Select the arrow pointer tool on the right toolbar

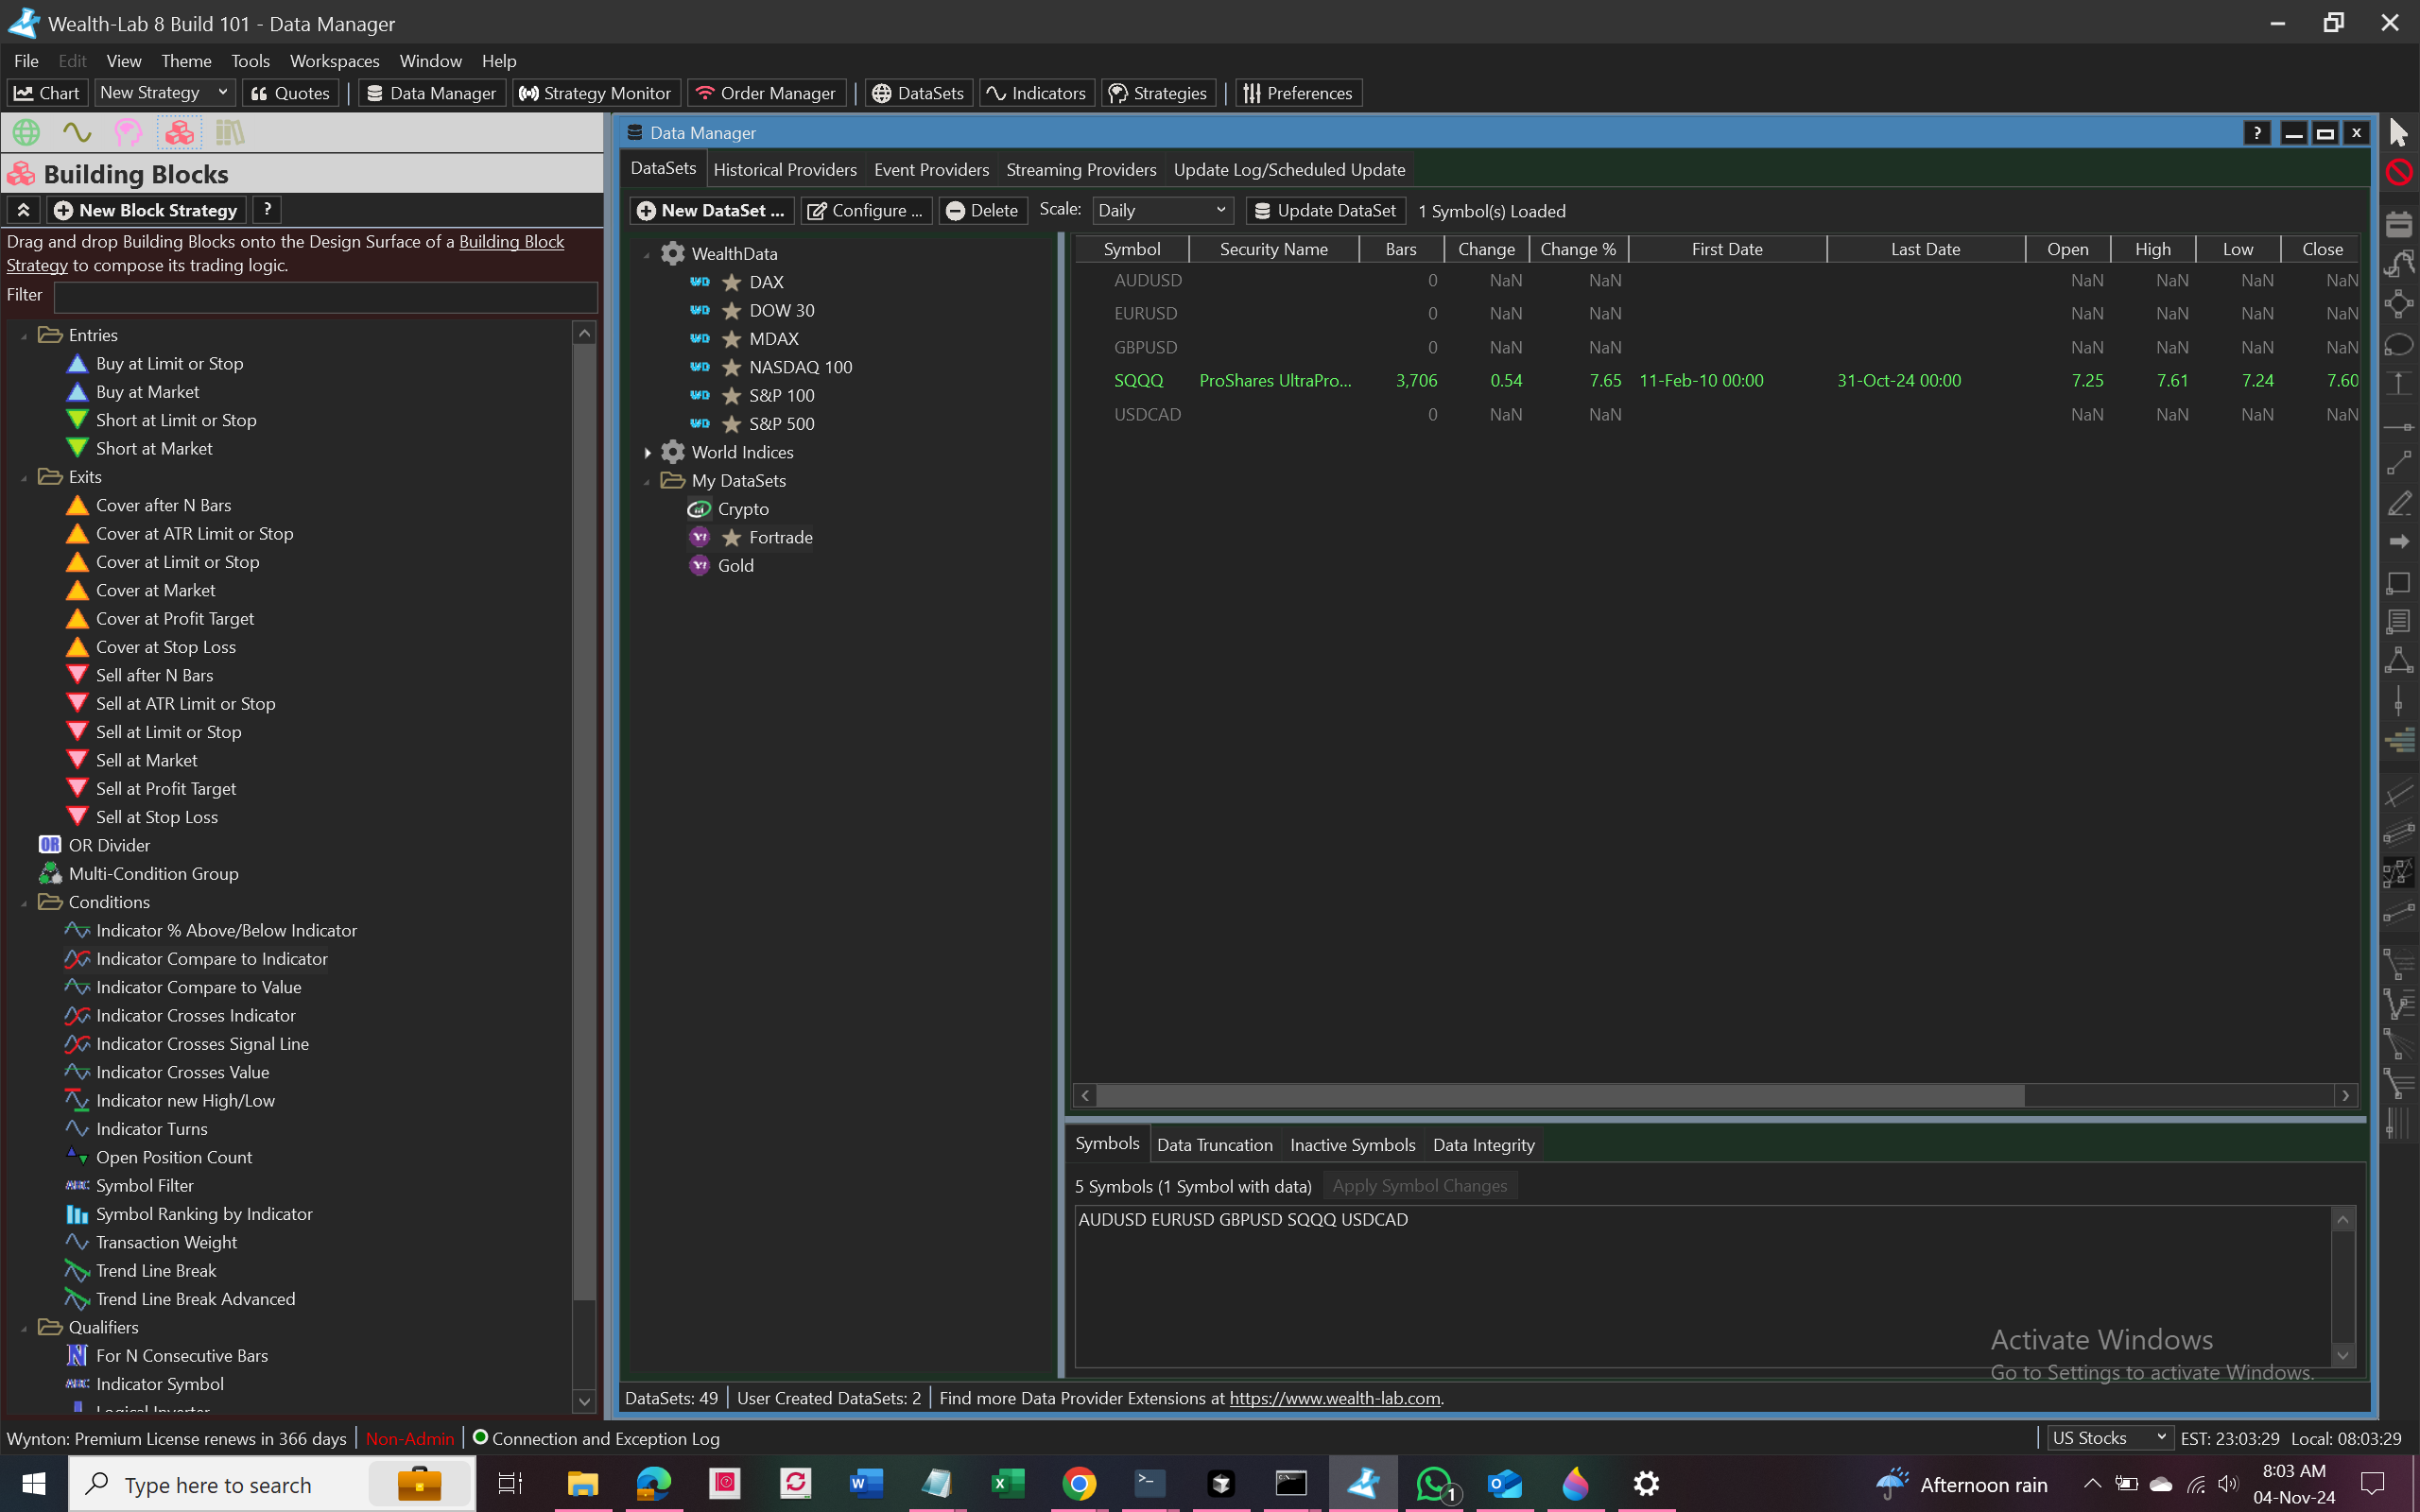(x=2399, y=132)
